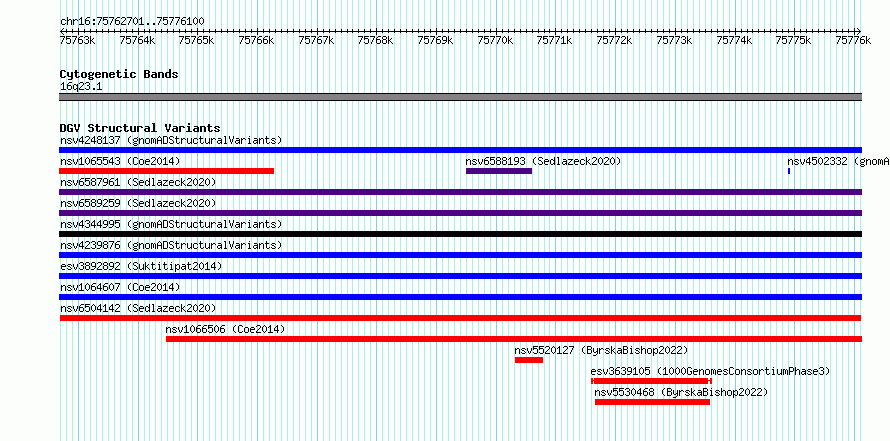The height and width of the screenshot is (441, 890).
Task: Click the red nsv6504142 variant bar
Action: (460, 318)
